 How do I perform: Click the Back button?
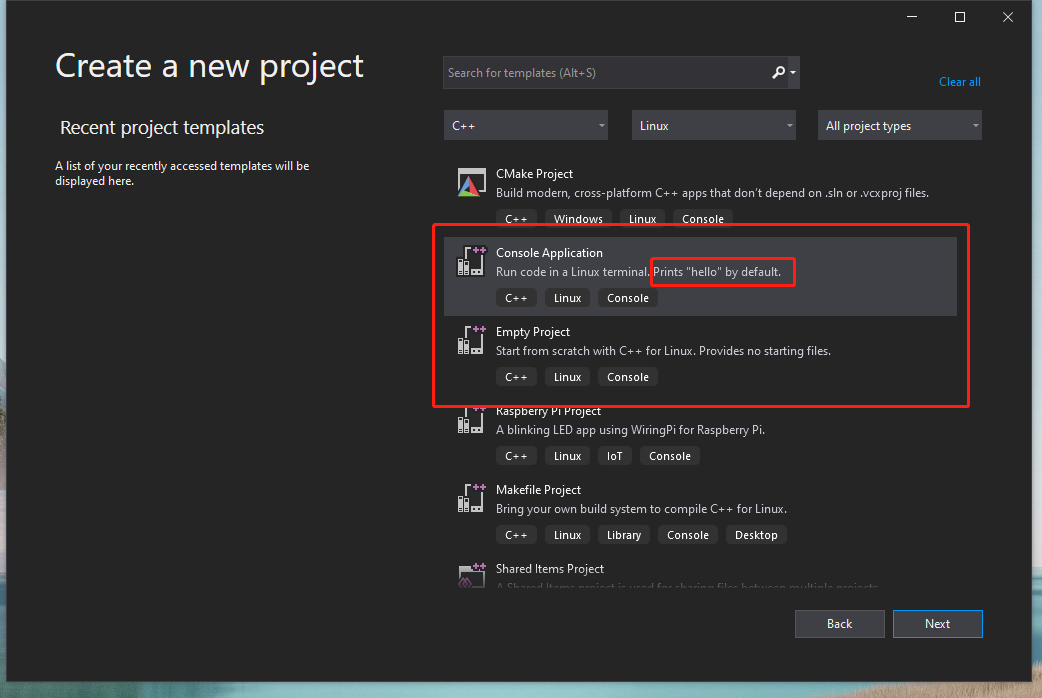tap(839, 623)
